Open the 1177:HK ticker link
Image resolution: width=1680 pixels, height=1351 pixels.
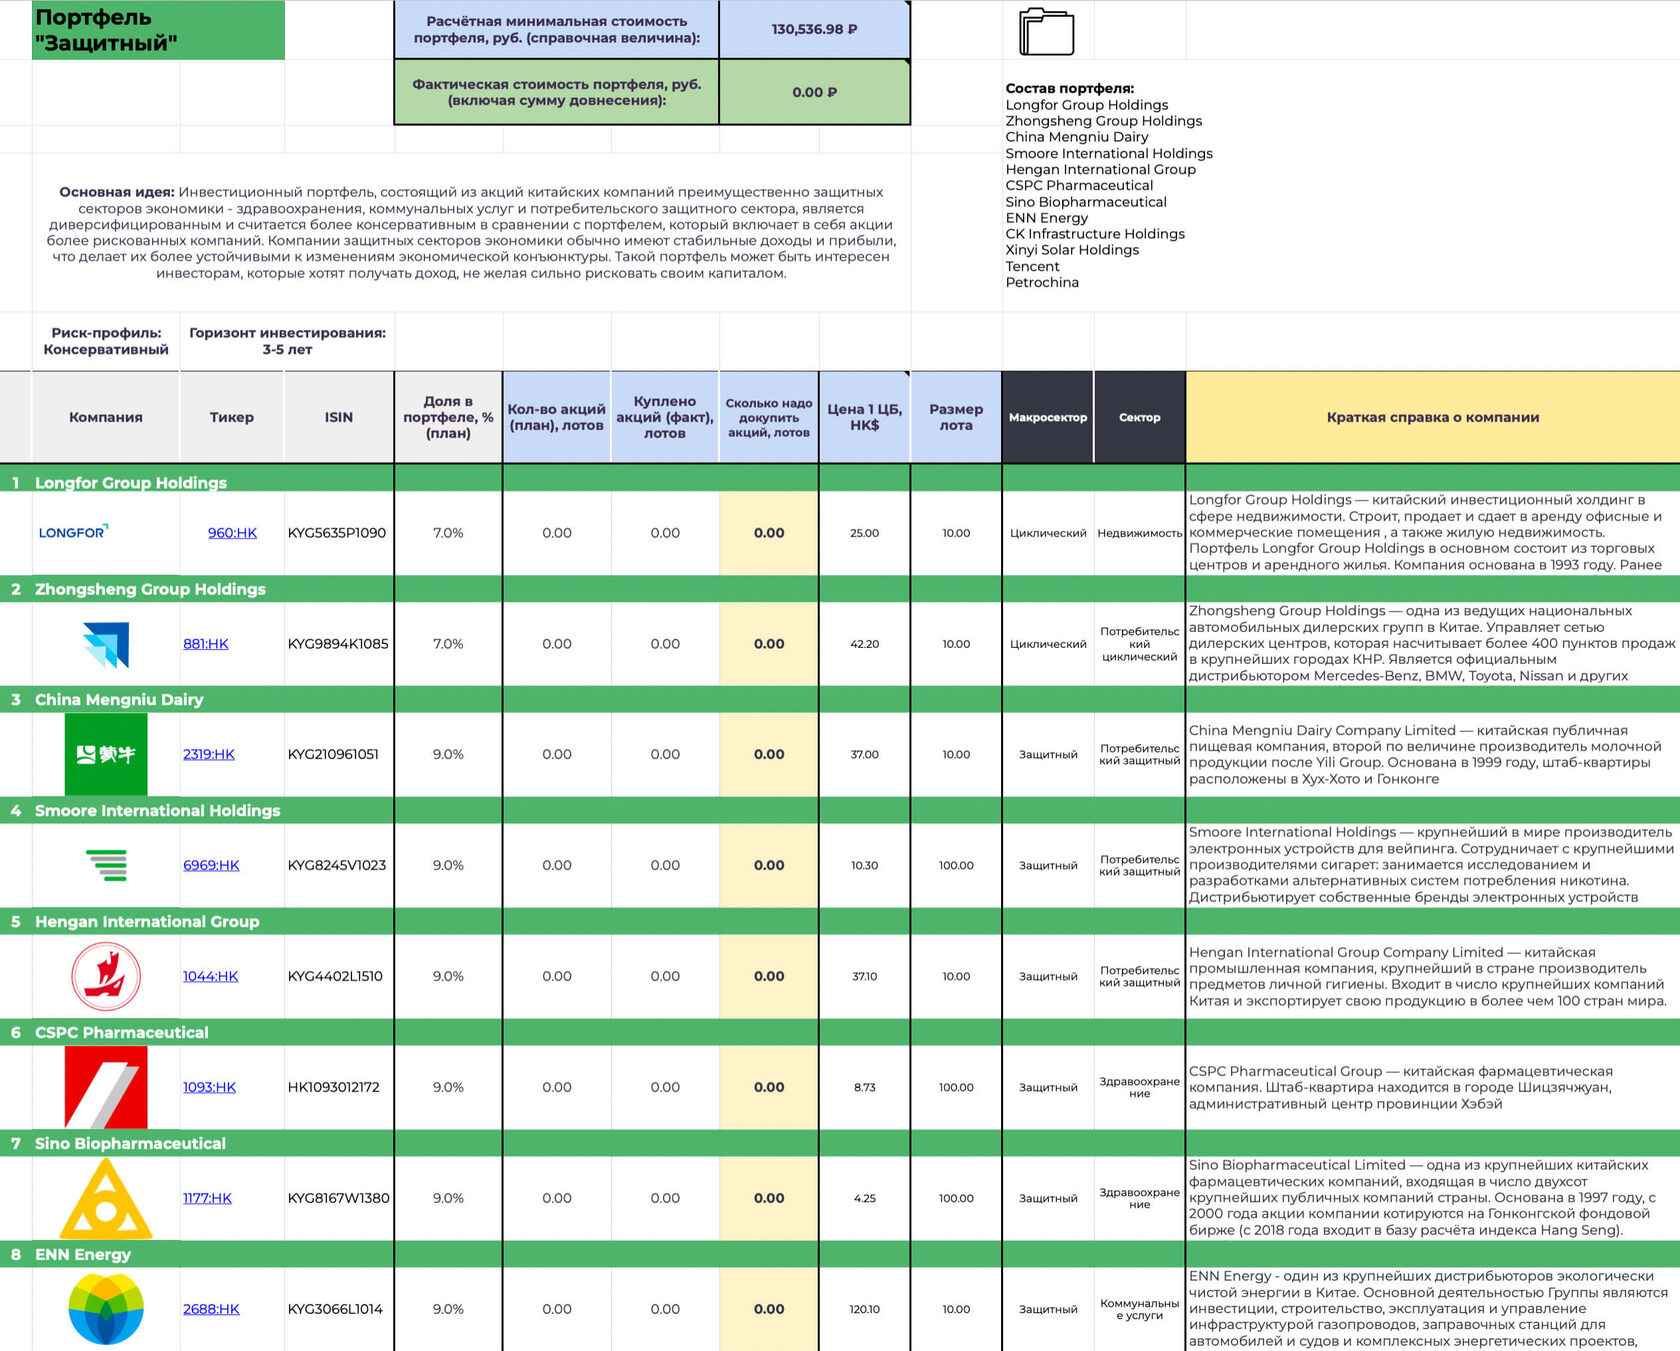pos(207,1198)
